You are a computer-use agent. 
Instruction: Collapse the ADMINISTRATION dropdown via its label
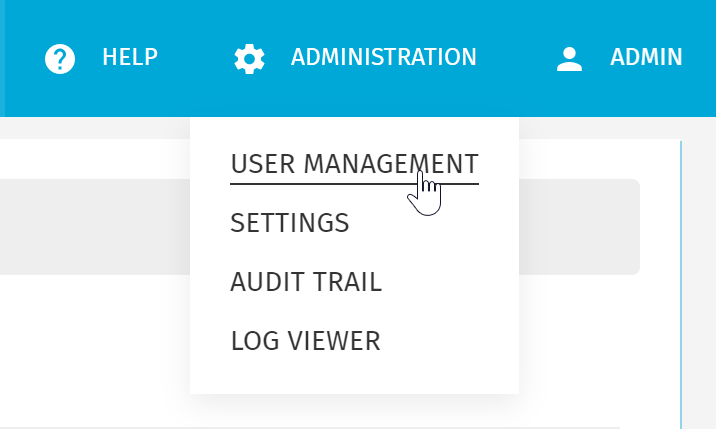383,58
